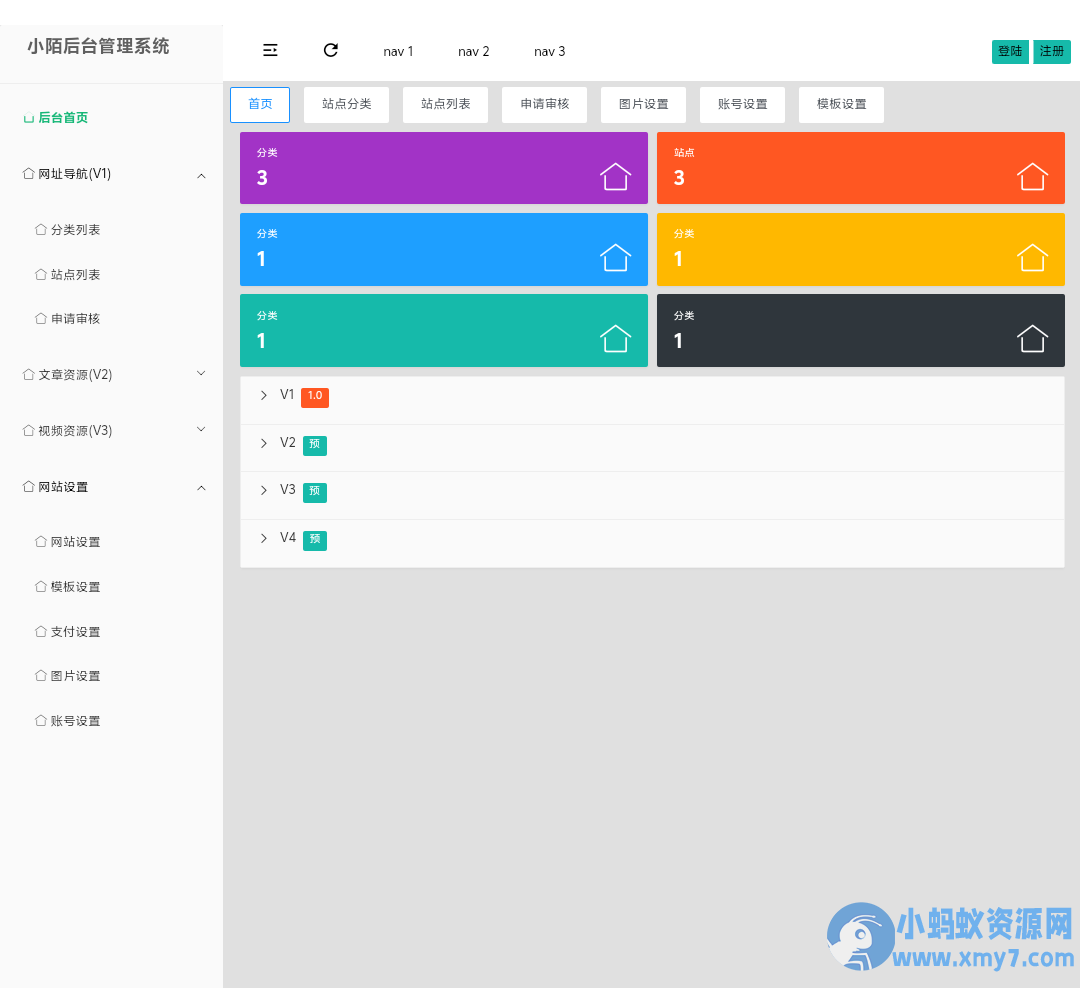
Task: Click the refresh icon in top bar
Action: [331, 50]
